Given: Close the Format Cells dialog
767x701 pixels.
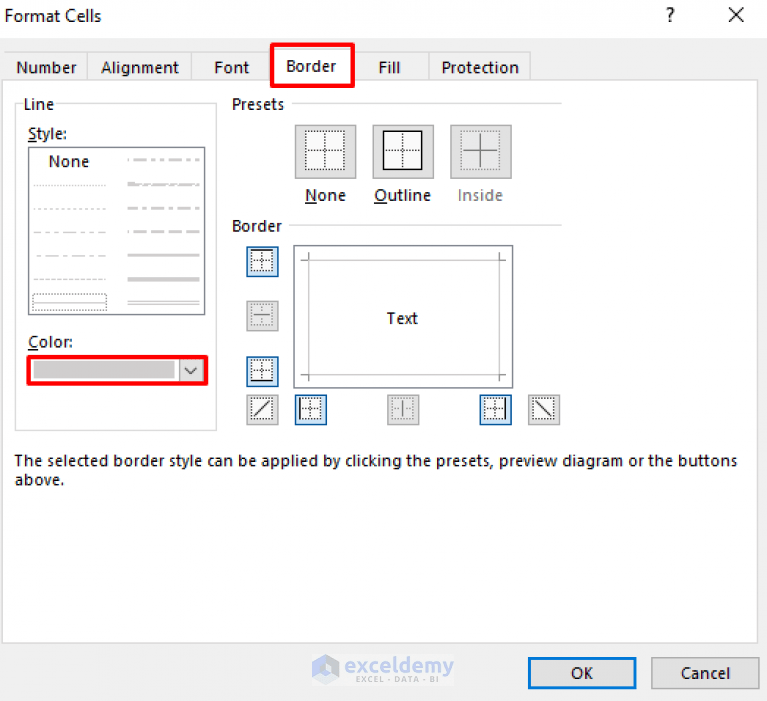Looking at the screenshot, I should click(736, 15).
